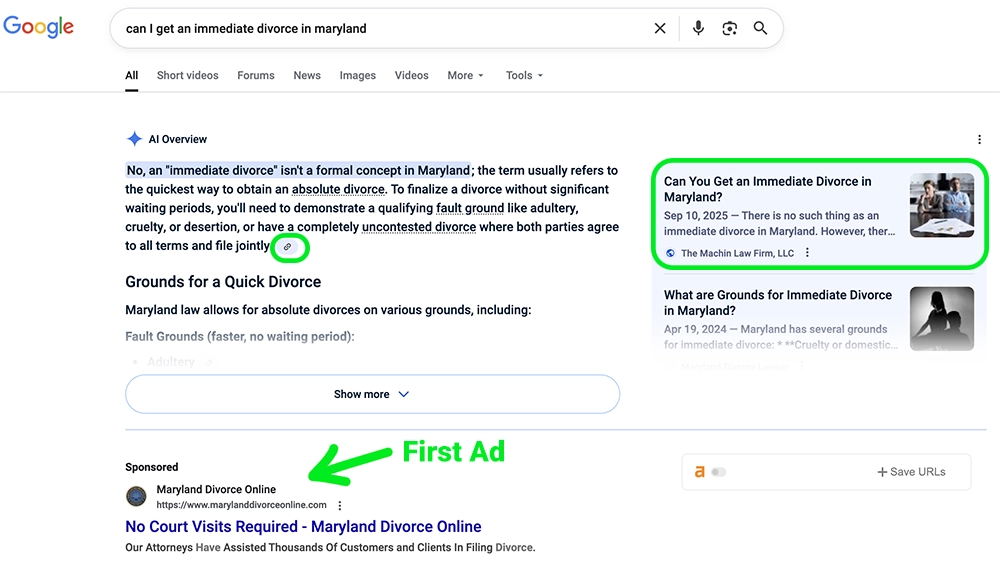The image size is (1000, 568).
Task: Follow the 'uncontested divorce' underlined term
Action: point(419,227)
